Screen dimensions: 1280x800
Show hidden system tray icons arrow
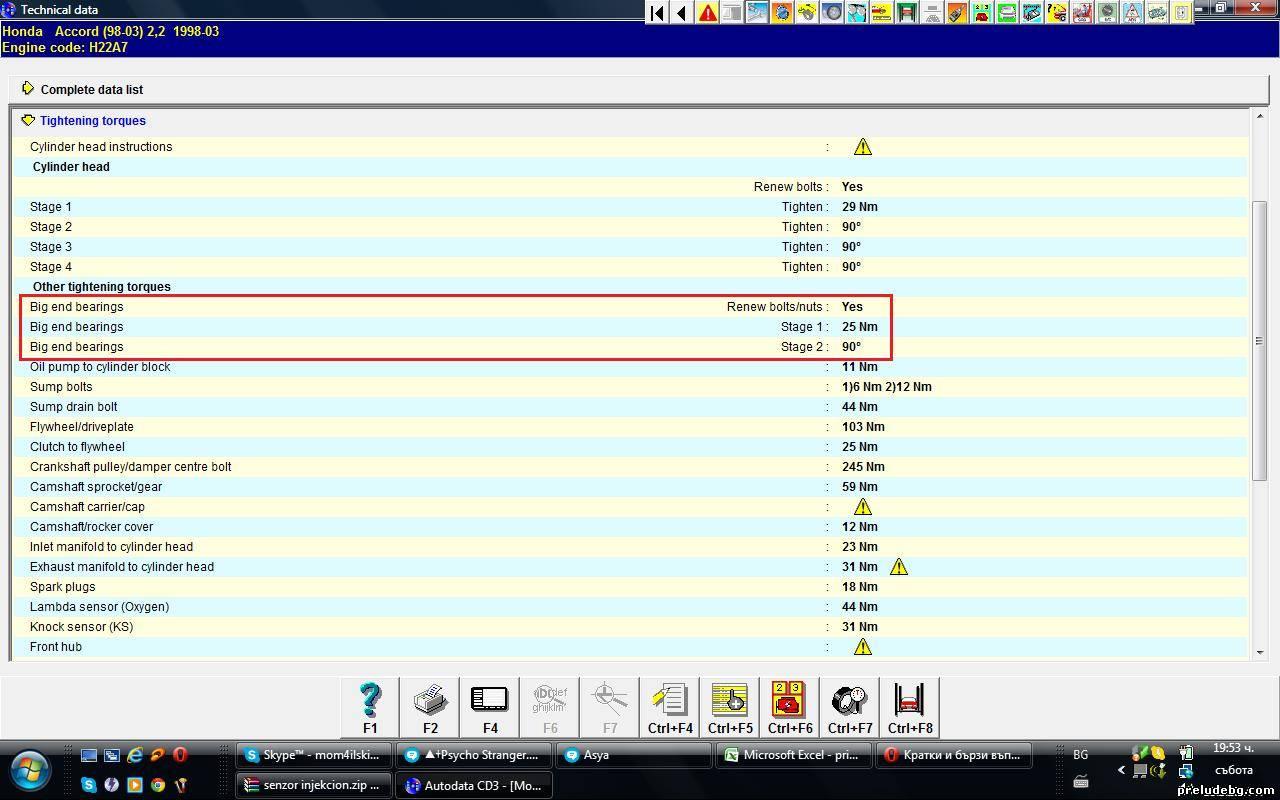click(1120, 770)
